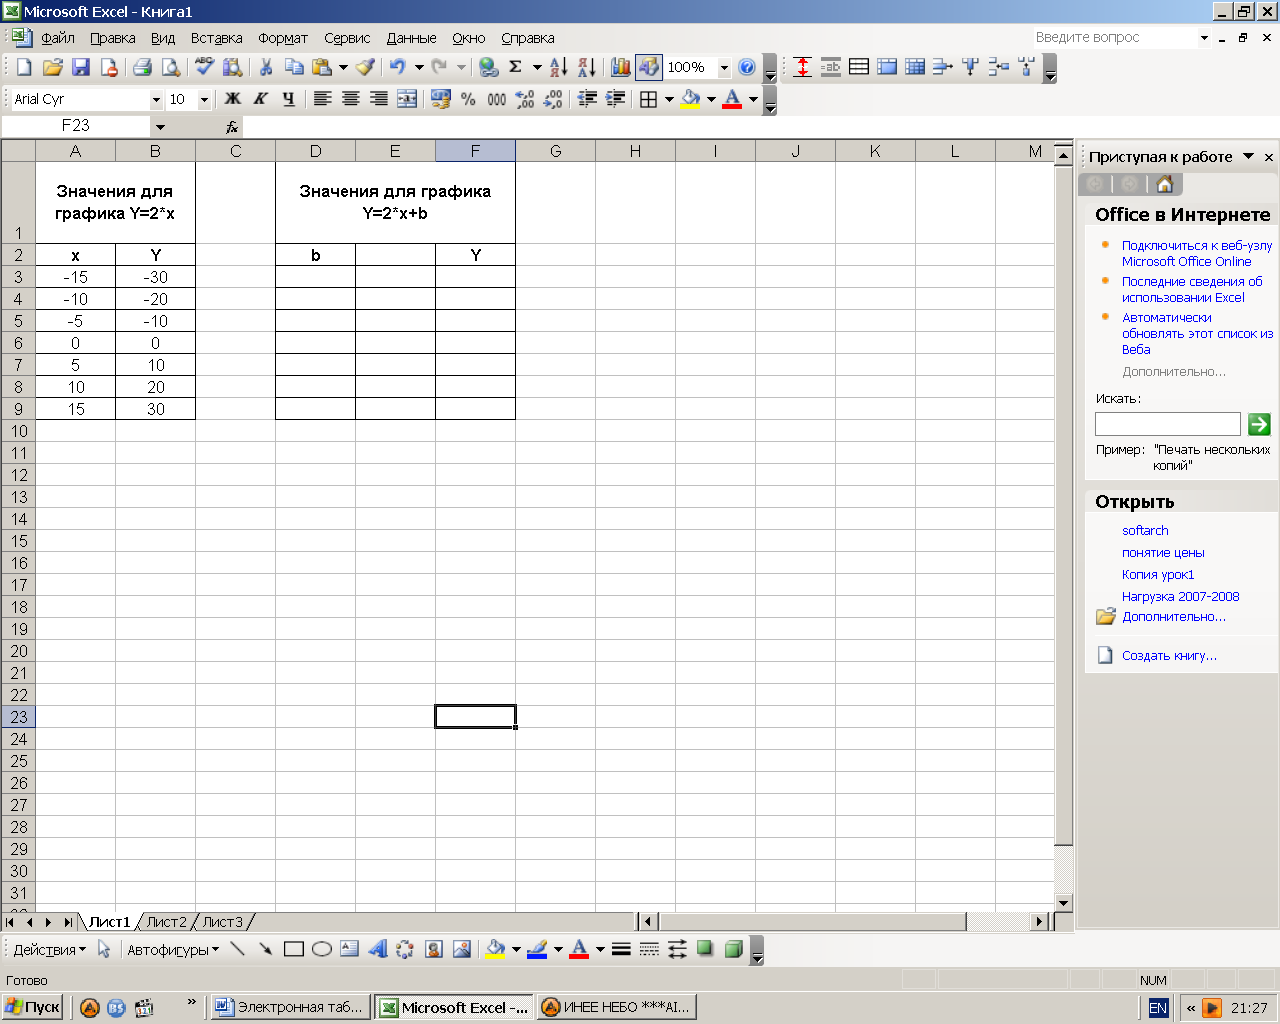Toggle Underline formatting (Ч)

(x=288, y=99)
